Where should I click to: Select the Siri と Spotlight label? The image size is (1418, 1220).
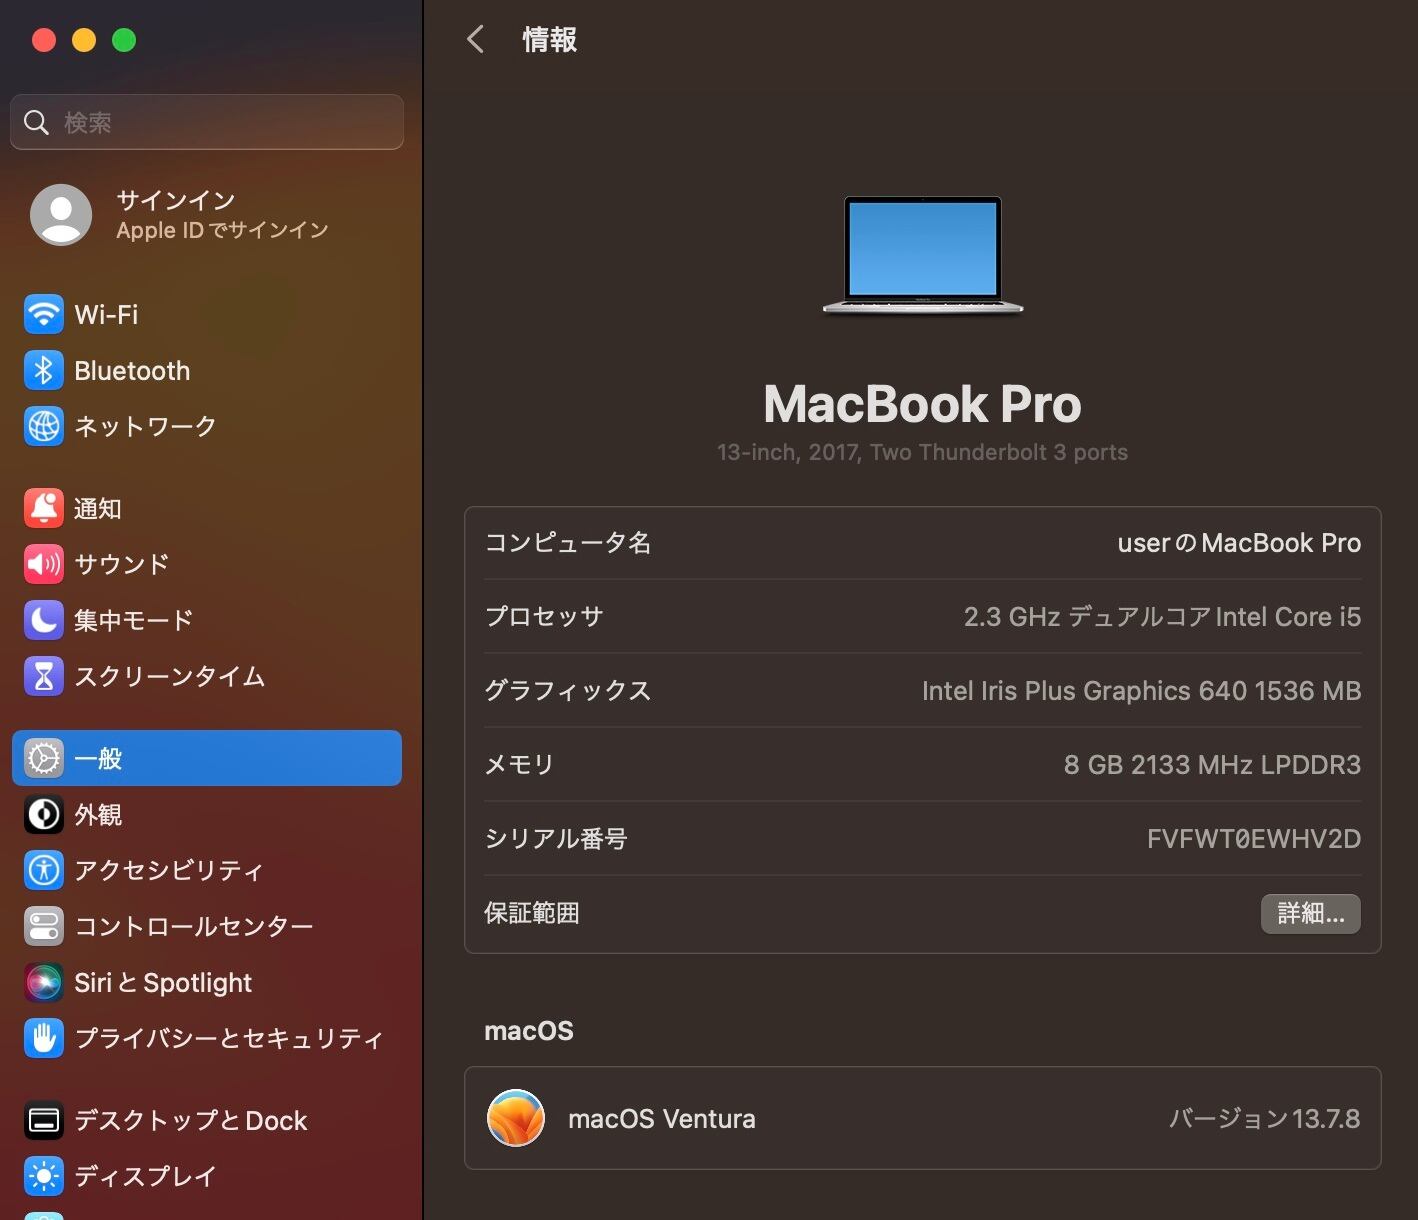[163, 982]
